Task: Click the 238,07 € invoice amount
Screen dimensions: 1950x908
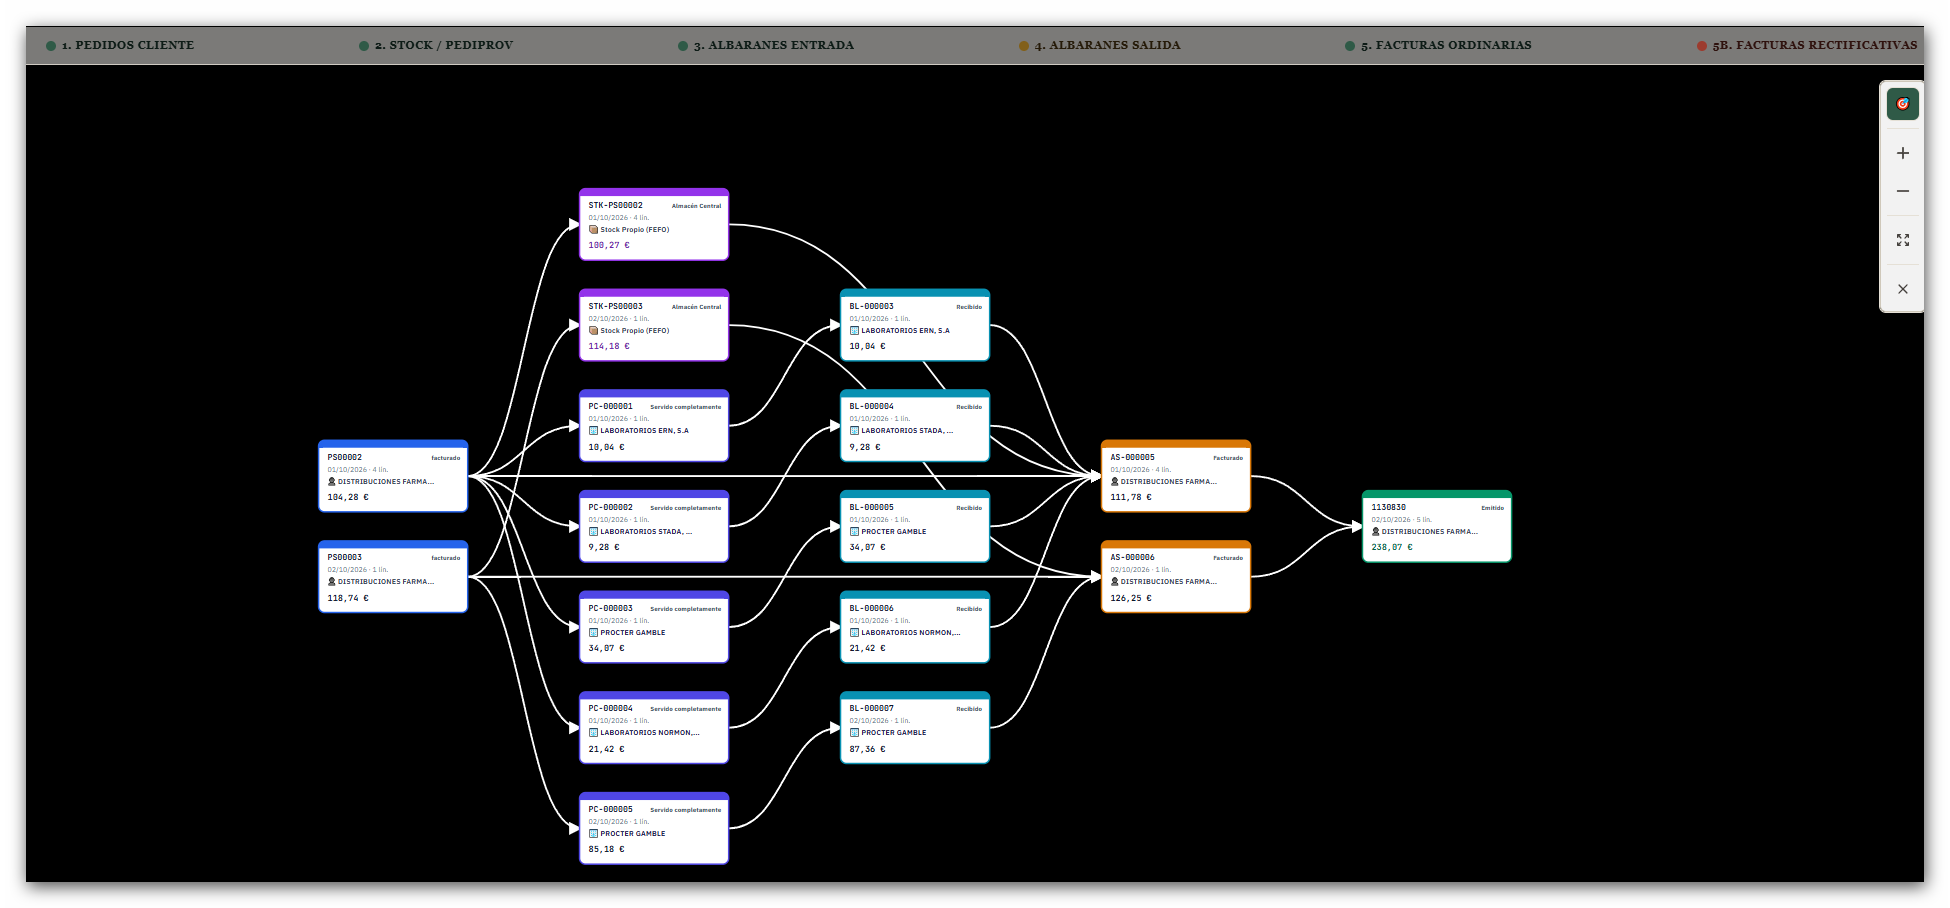Action: [x=1392, y=548]
